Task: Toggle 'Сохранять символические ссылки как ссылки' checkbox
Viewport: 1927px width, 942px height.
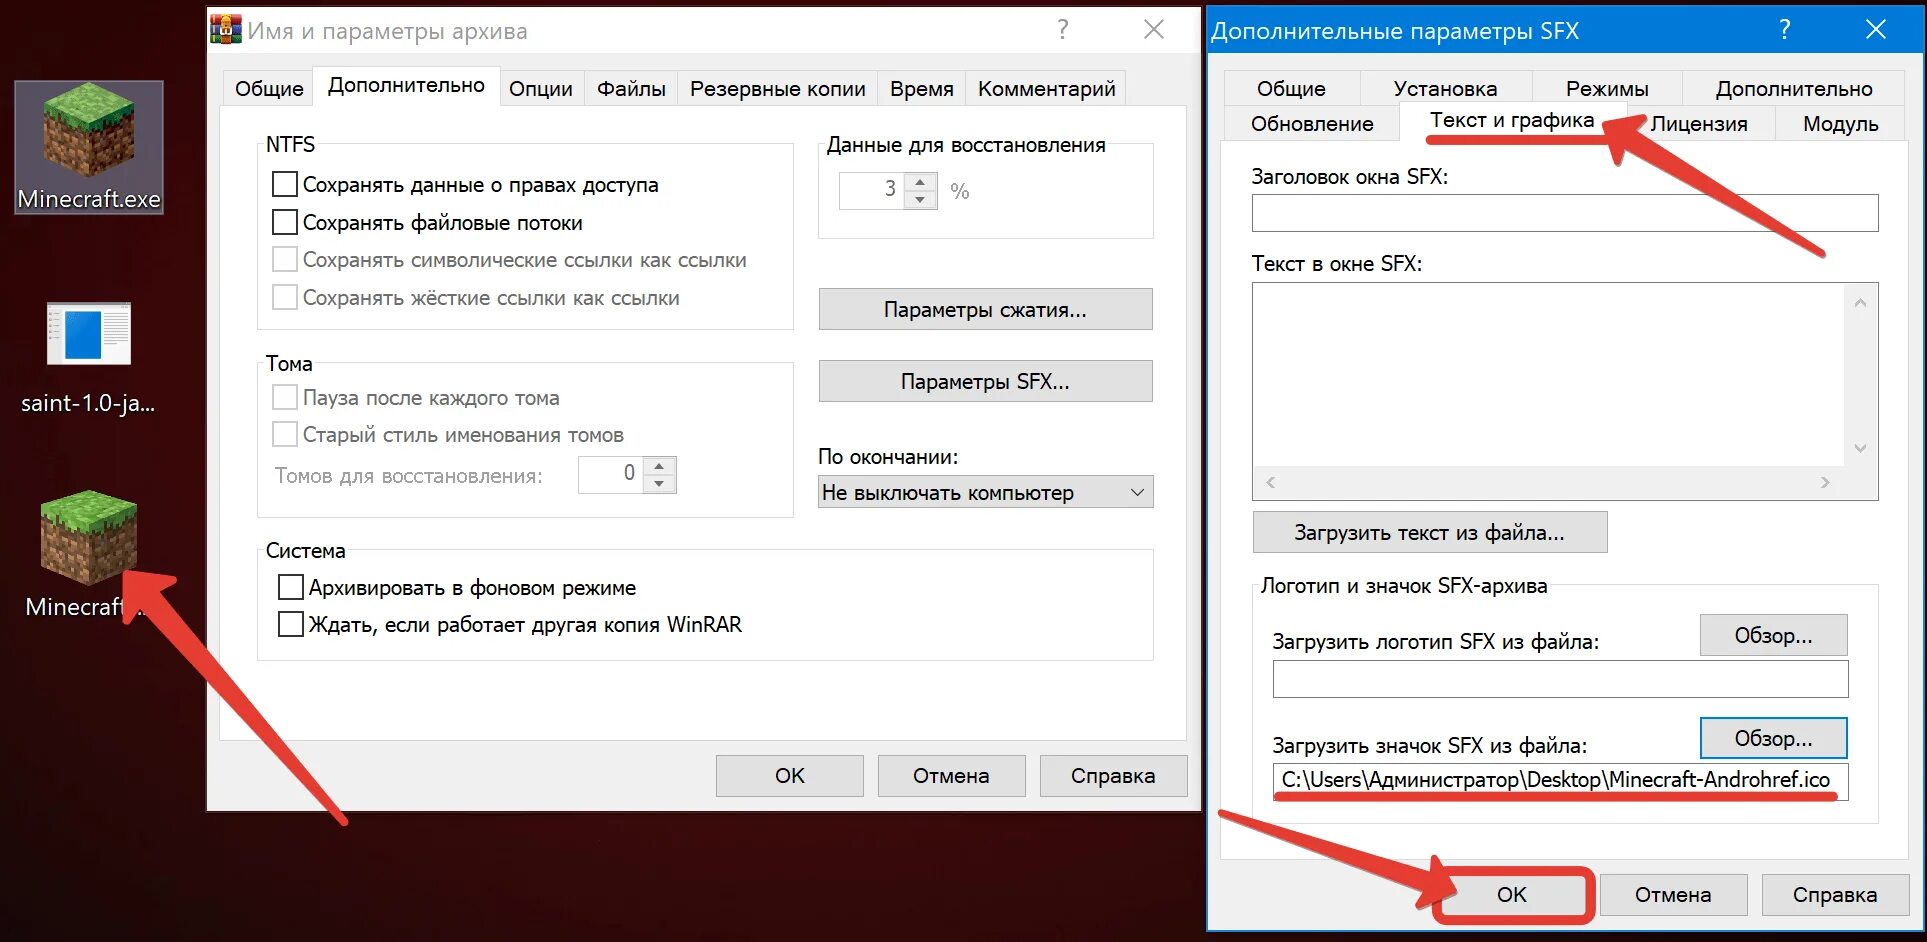Action: click(x=285, y=260)
